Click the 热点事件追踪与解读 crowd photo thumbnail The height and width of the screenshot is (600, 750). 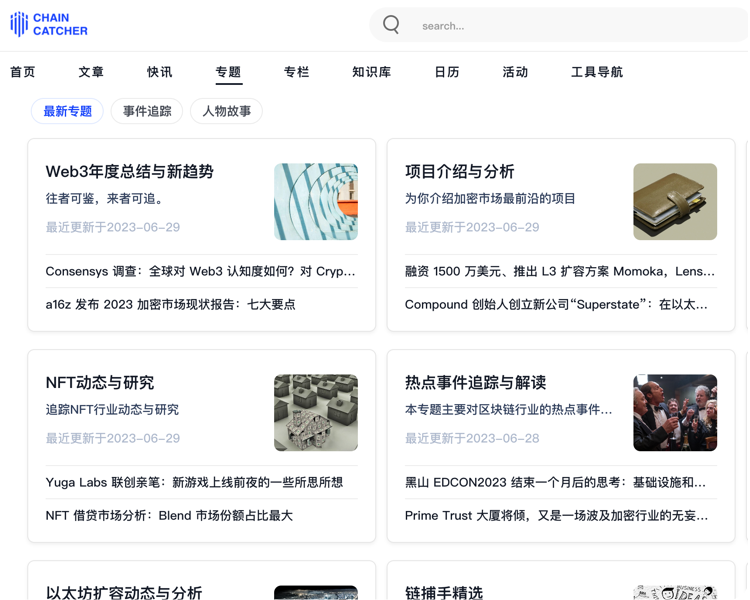point(675,412)
